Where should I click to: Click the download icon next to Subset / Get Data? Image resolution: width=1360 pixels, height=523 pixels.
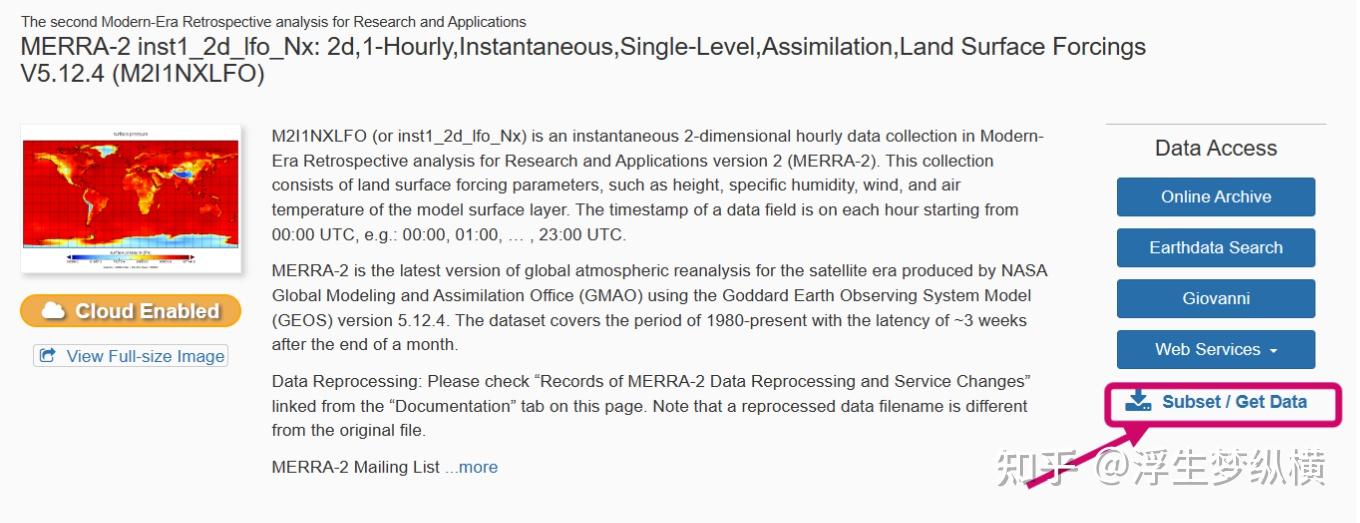coord(1138,402)
